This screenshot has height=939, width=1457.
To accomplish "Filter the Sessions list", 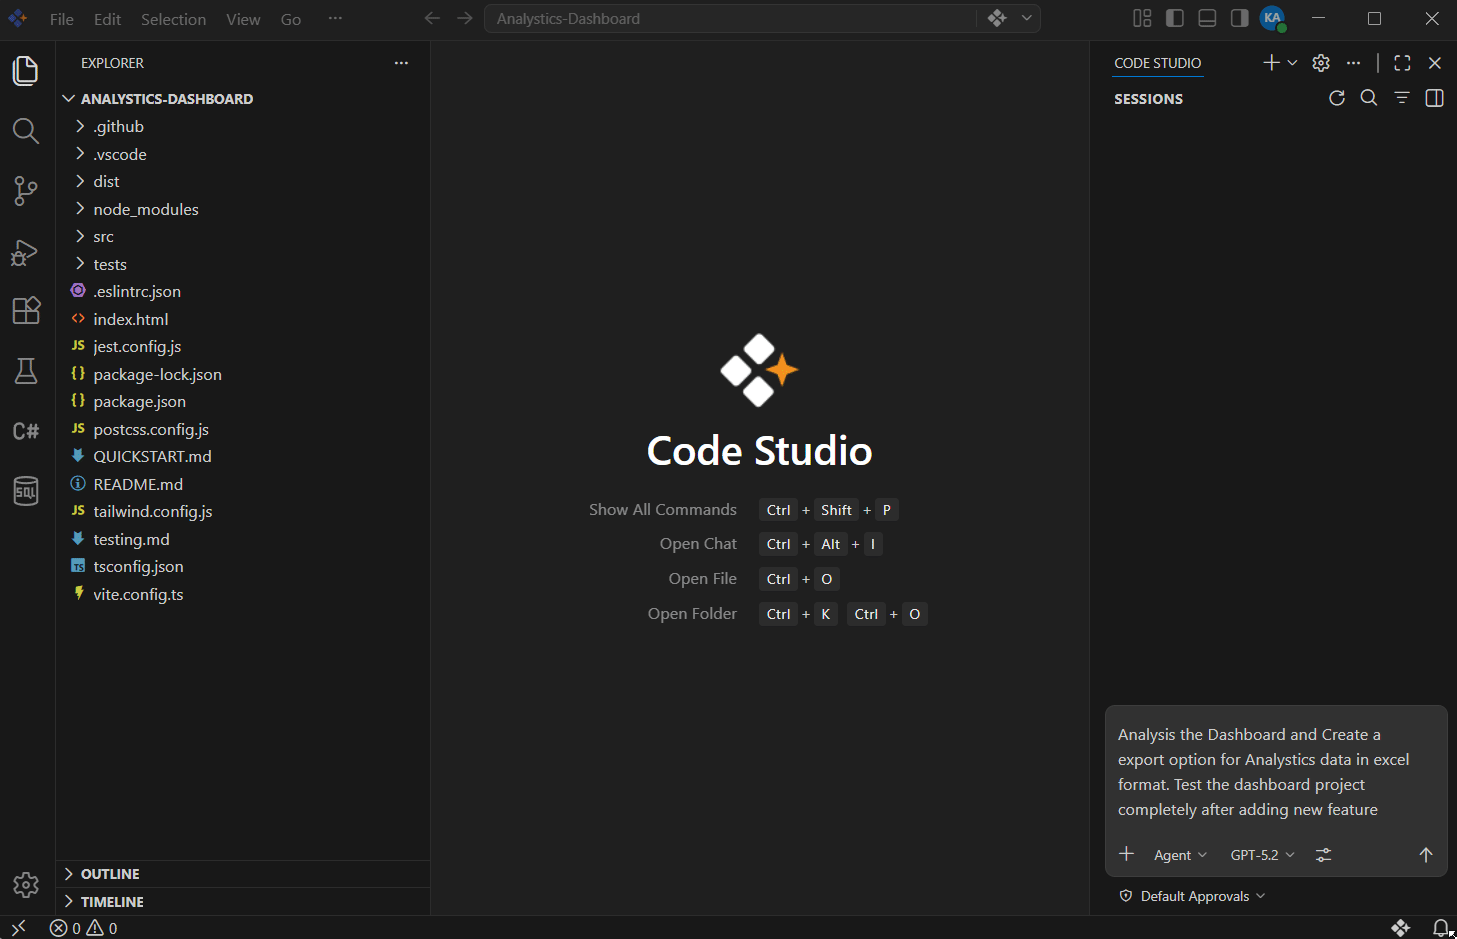I will 1402,98.
